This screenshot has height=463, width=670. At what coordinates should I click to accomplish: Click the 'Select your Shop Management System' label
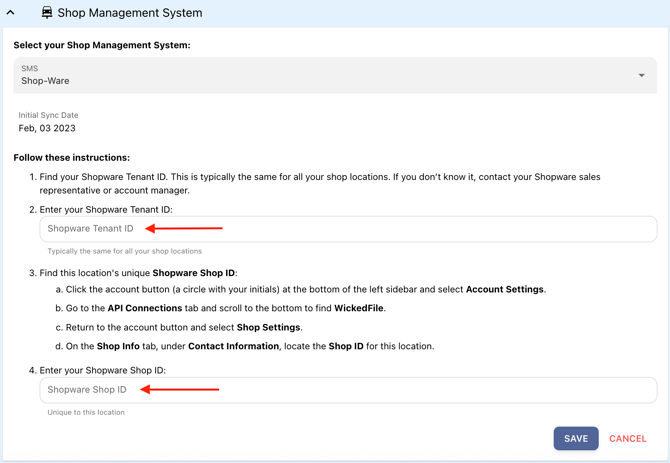[x=101, y=45]
